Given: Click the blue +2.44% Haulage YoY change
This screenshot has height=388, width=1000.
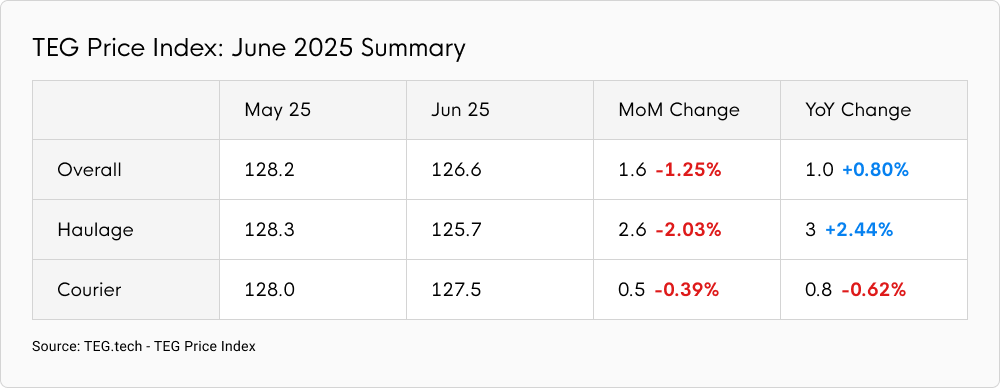Looking at the screenshot, I should tap(858, 230).
